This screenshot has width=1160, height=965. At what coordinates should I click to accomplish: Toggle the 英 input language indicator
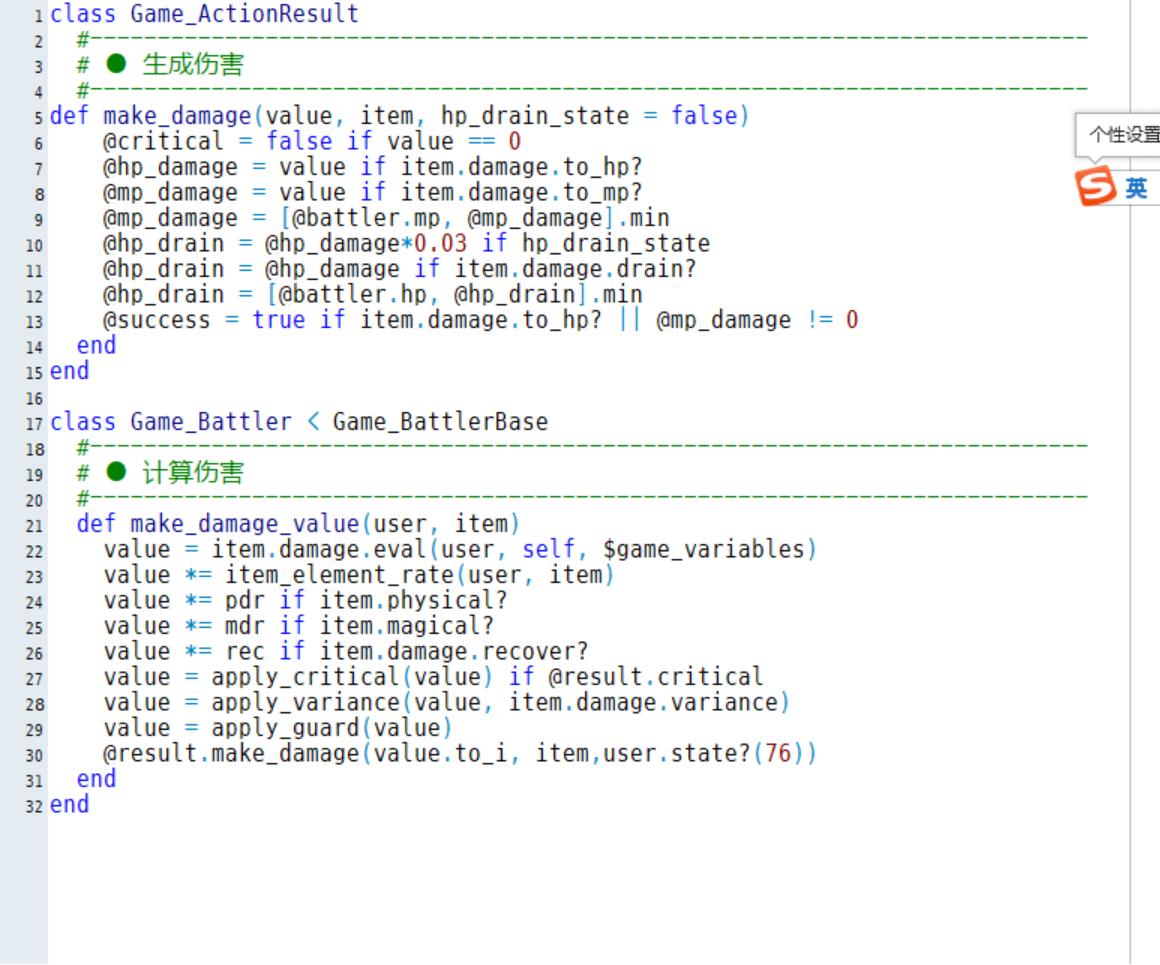click(1136, 188)
